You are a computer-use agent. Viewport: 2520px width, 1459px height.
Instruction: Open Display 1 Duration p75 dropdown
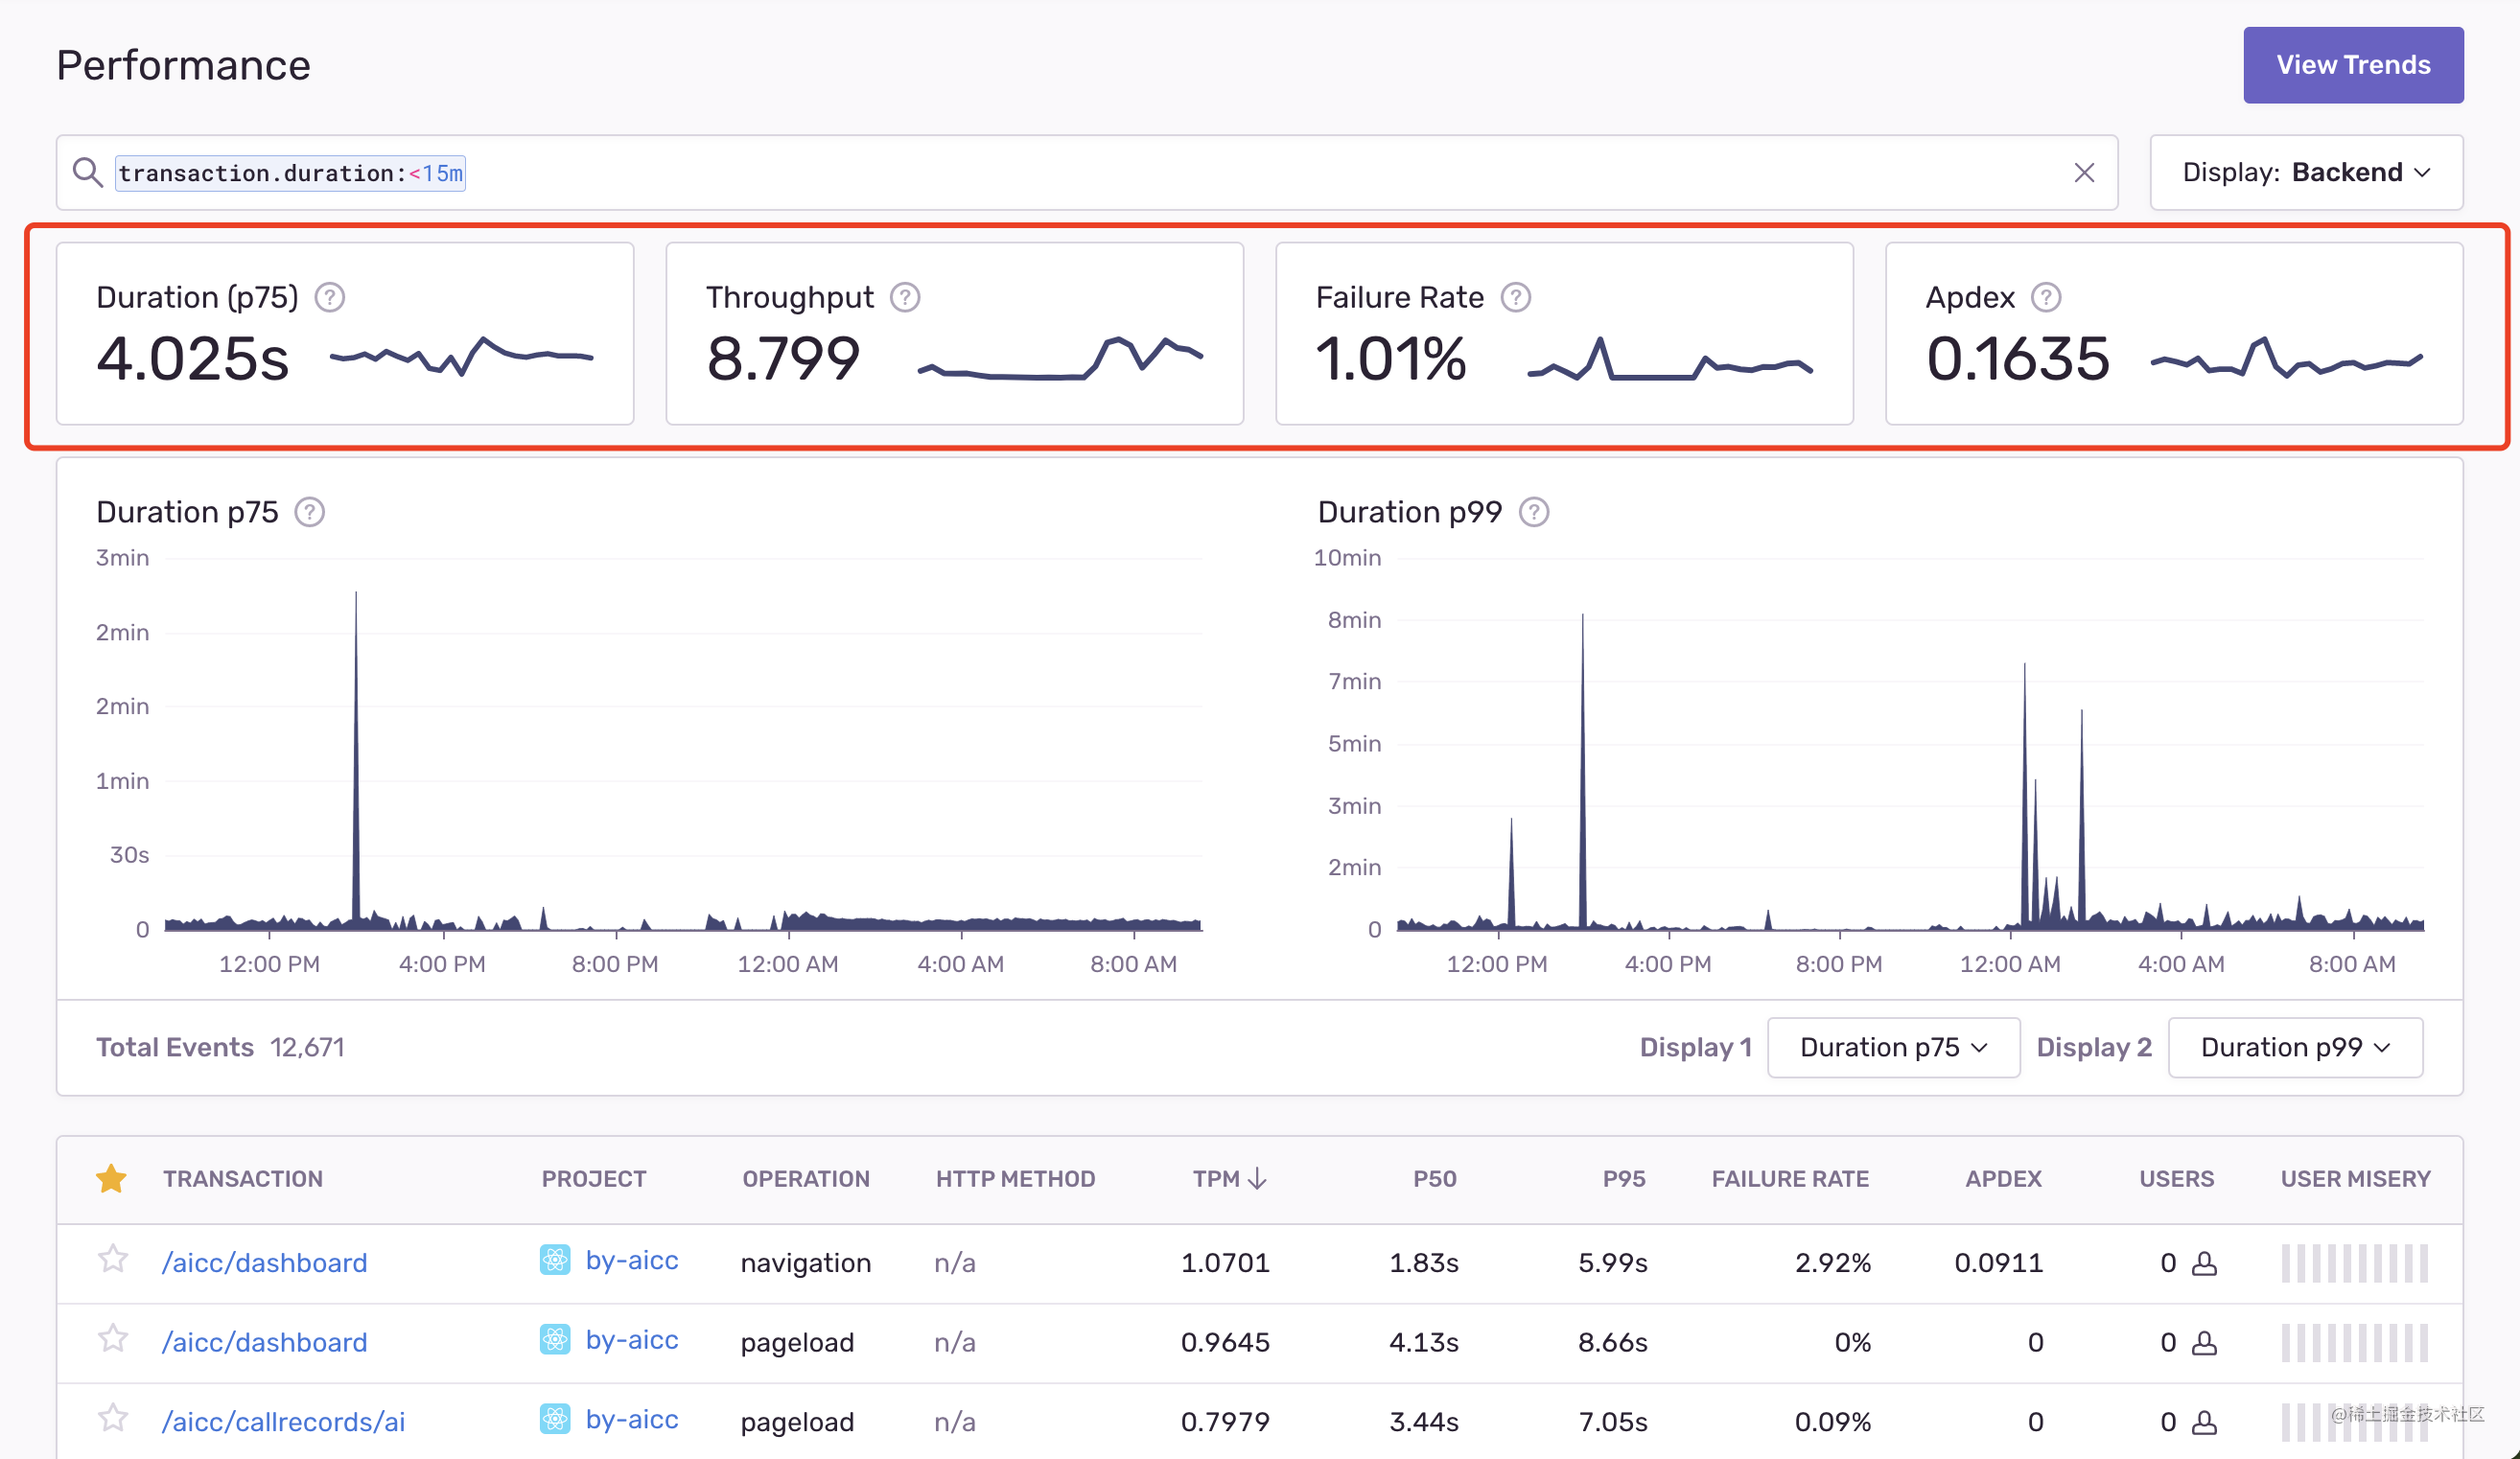pyautogui.click(x=1893, y=1047)
